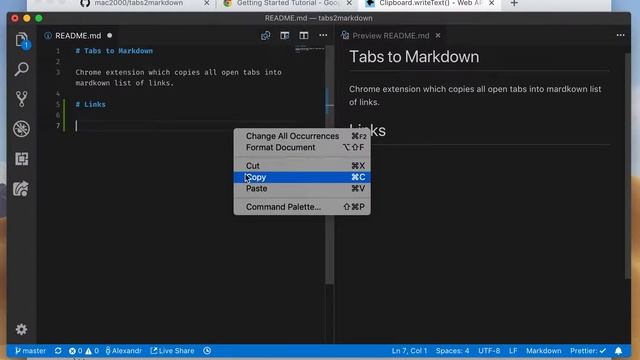Open the Manage gear at sidebar bottom
The width and height of the screenshot is (640, 360).
click(x=22, y=329)
